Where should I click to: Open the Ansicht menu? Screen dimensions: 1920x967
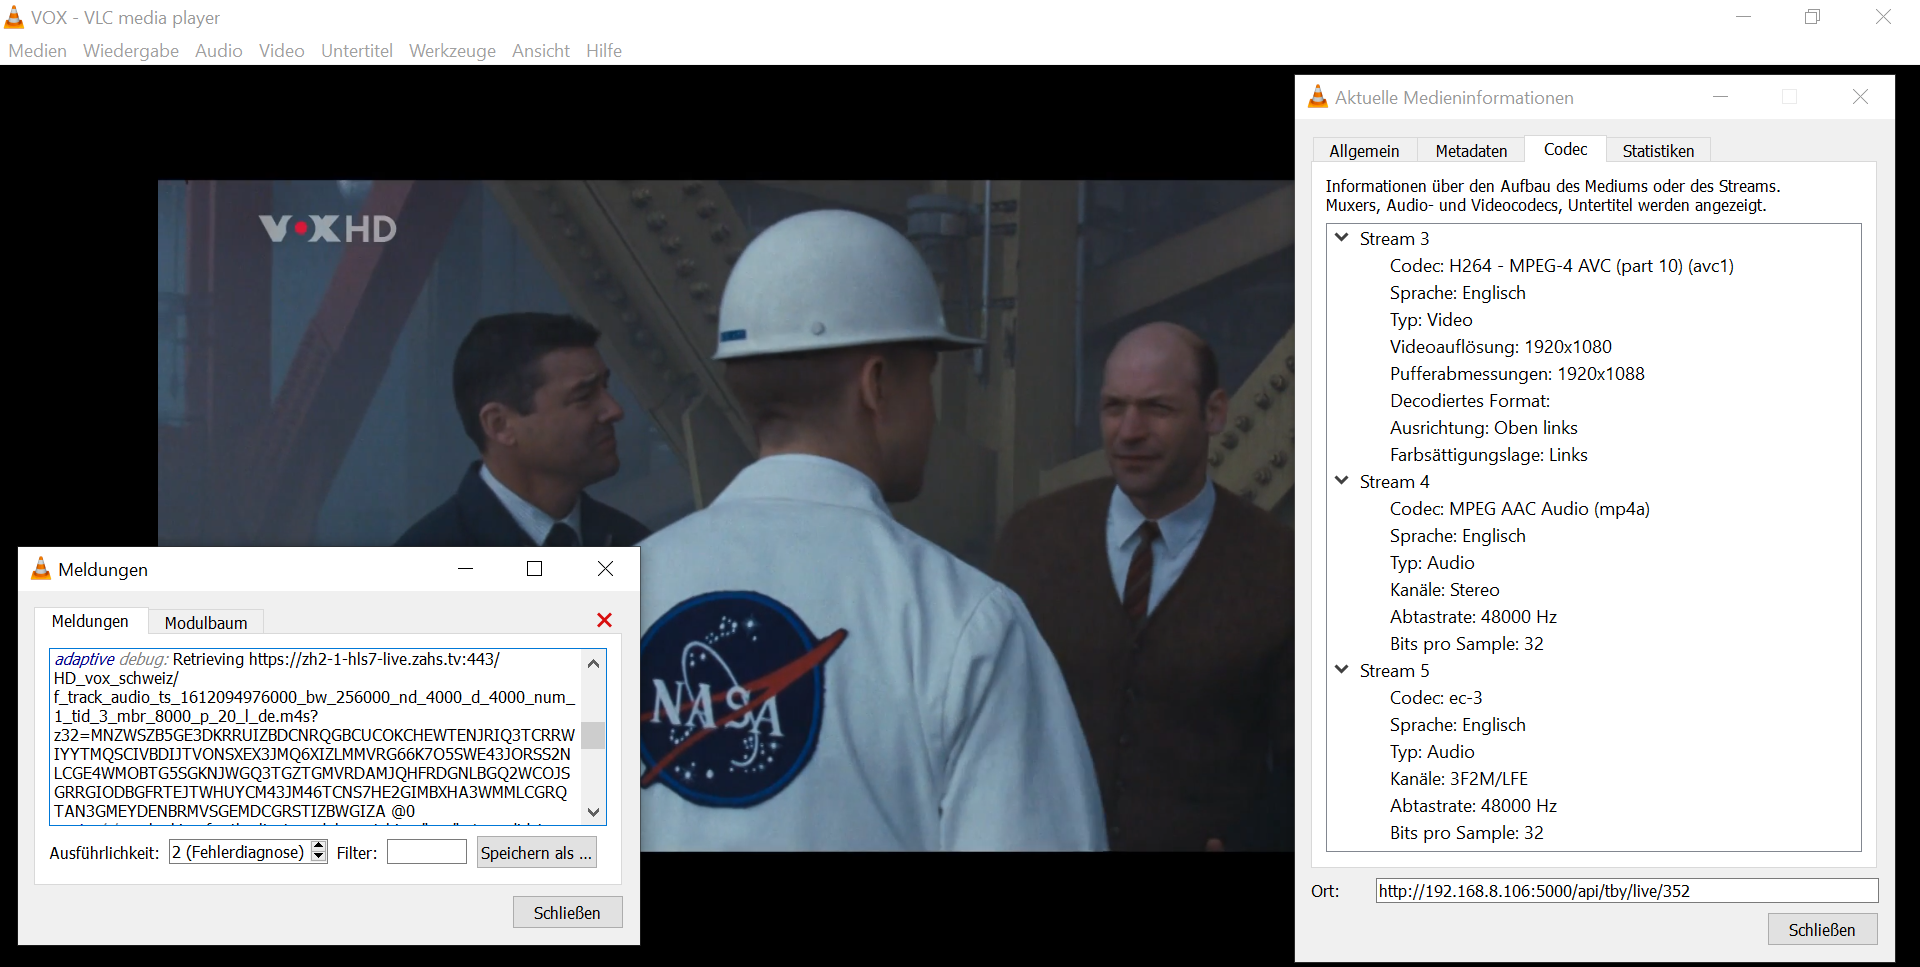[x=541, y=51]
